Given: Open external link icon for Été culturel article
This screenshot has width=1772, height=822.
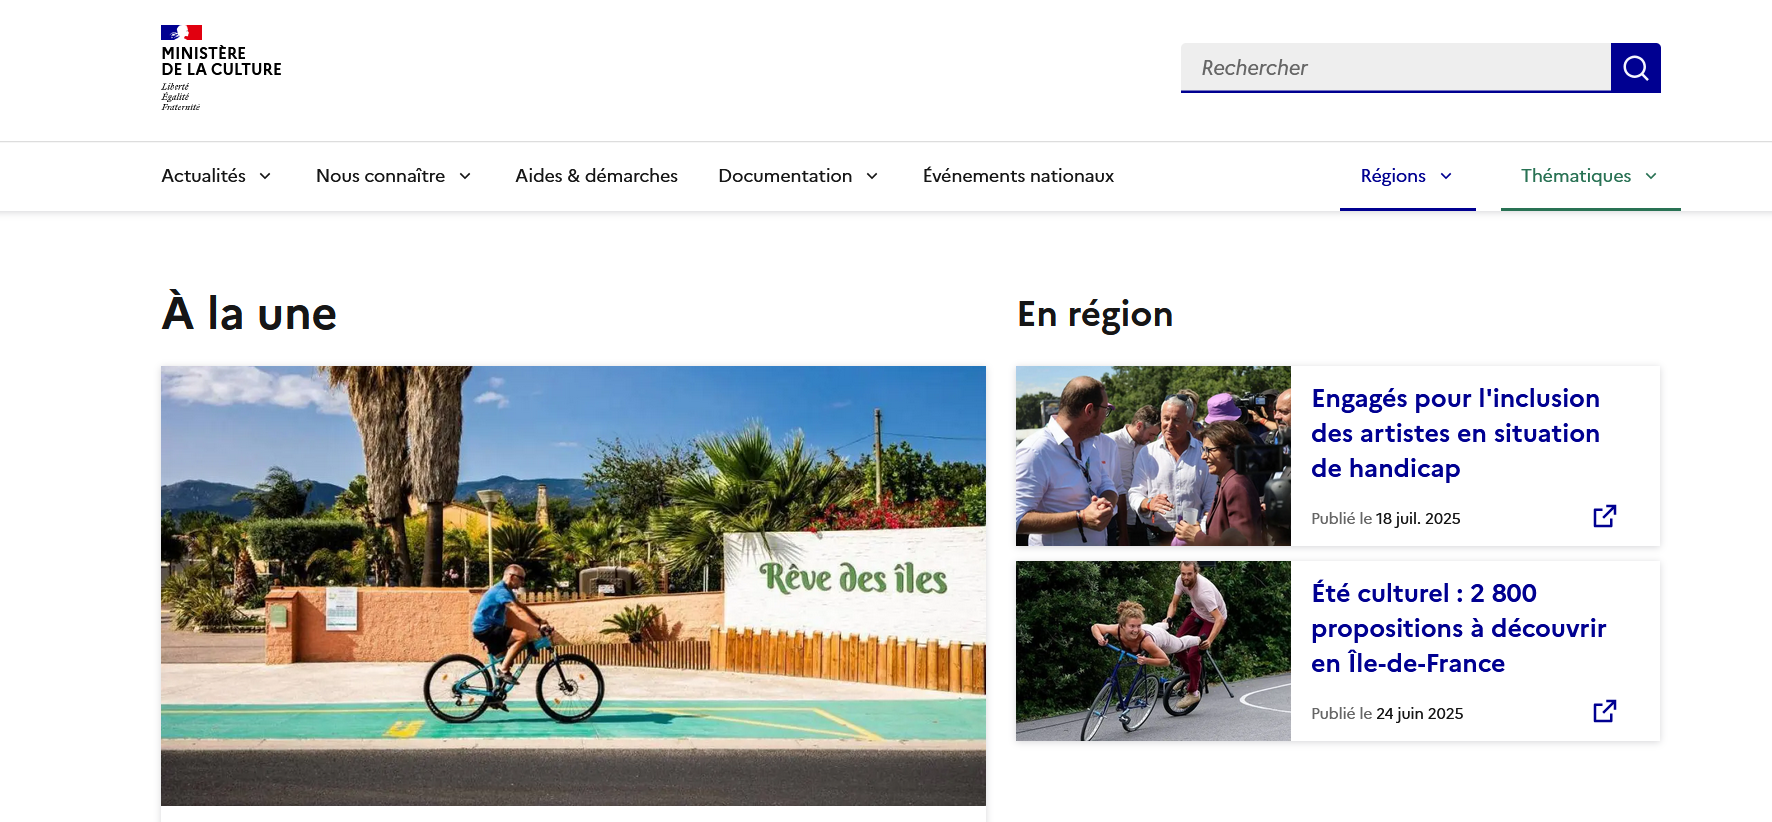Looking at the screenshot, I should 1604,711.
